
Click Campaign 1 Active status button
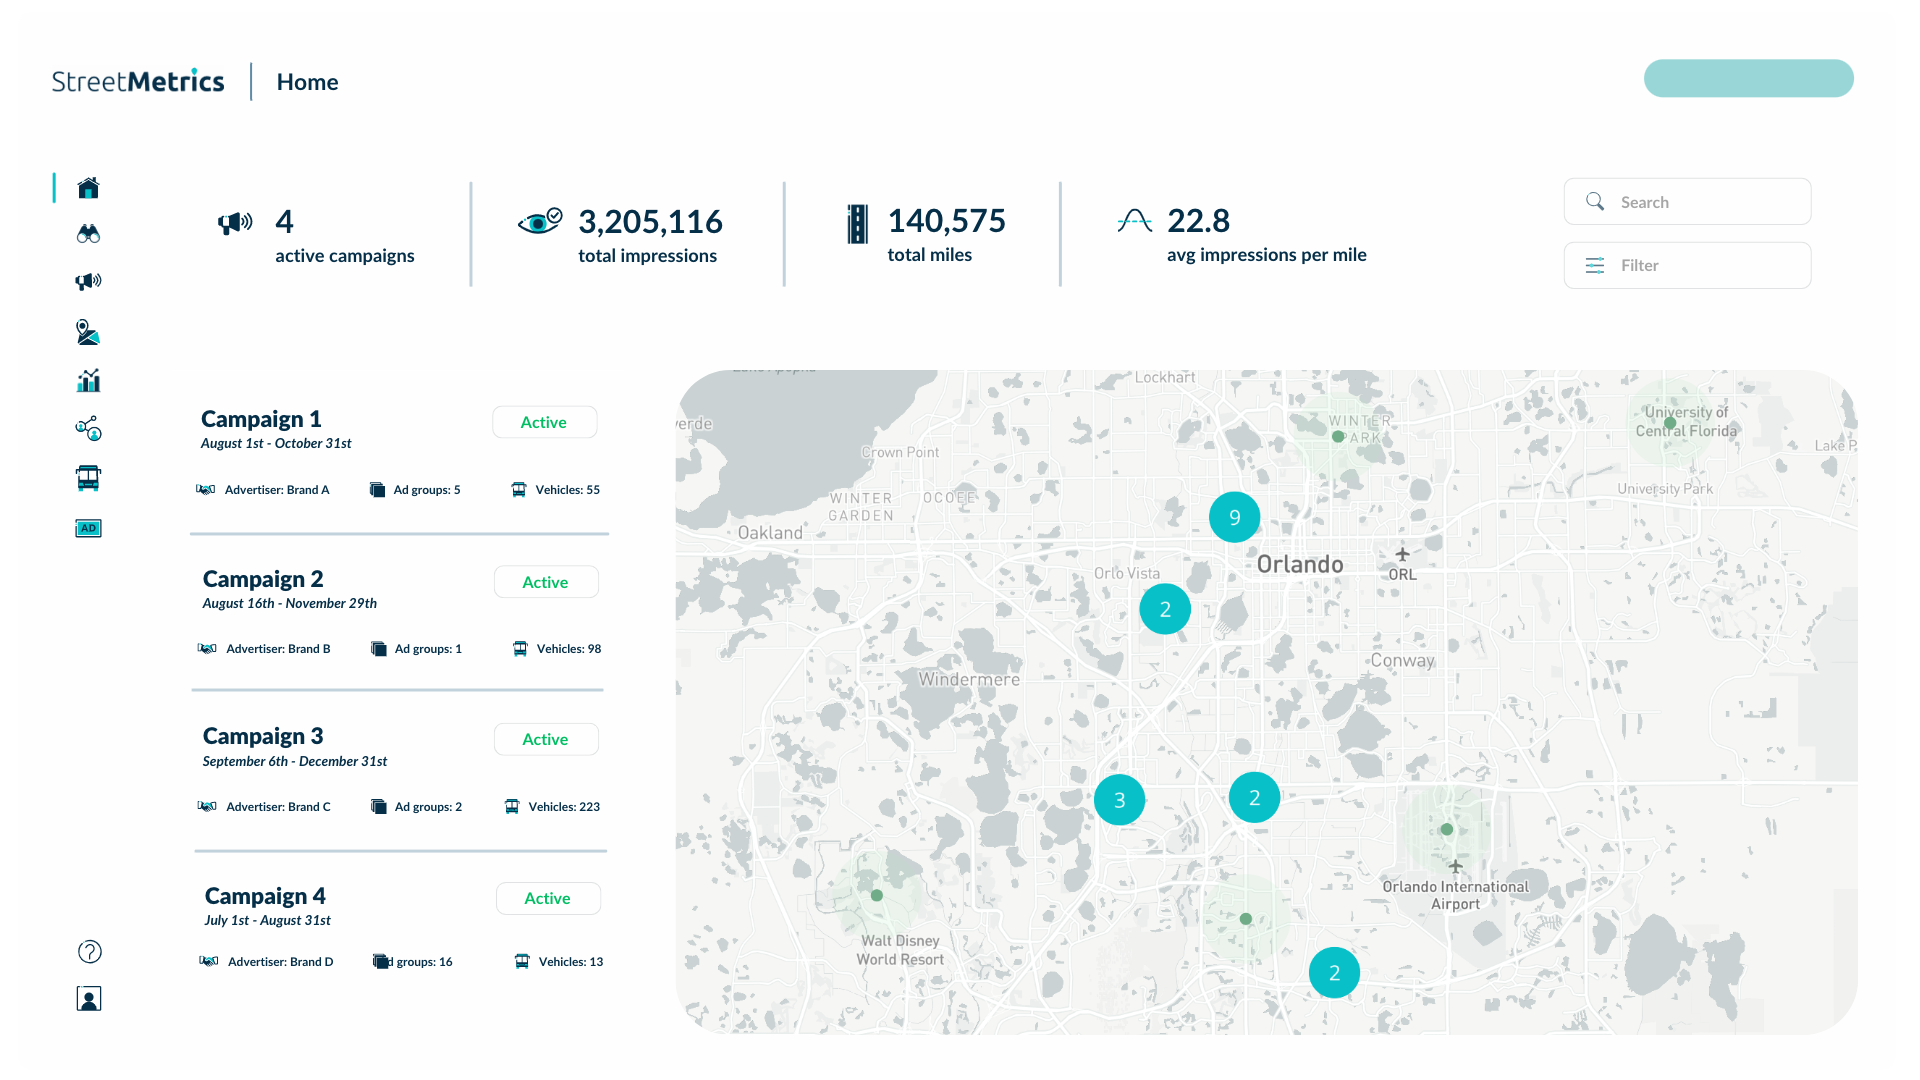click(544, 422)
